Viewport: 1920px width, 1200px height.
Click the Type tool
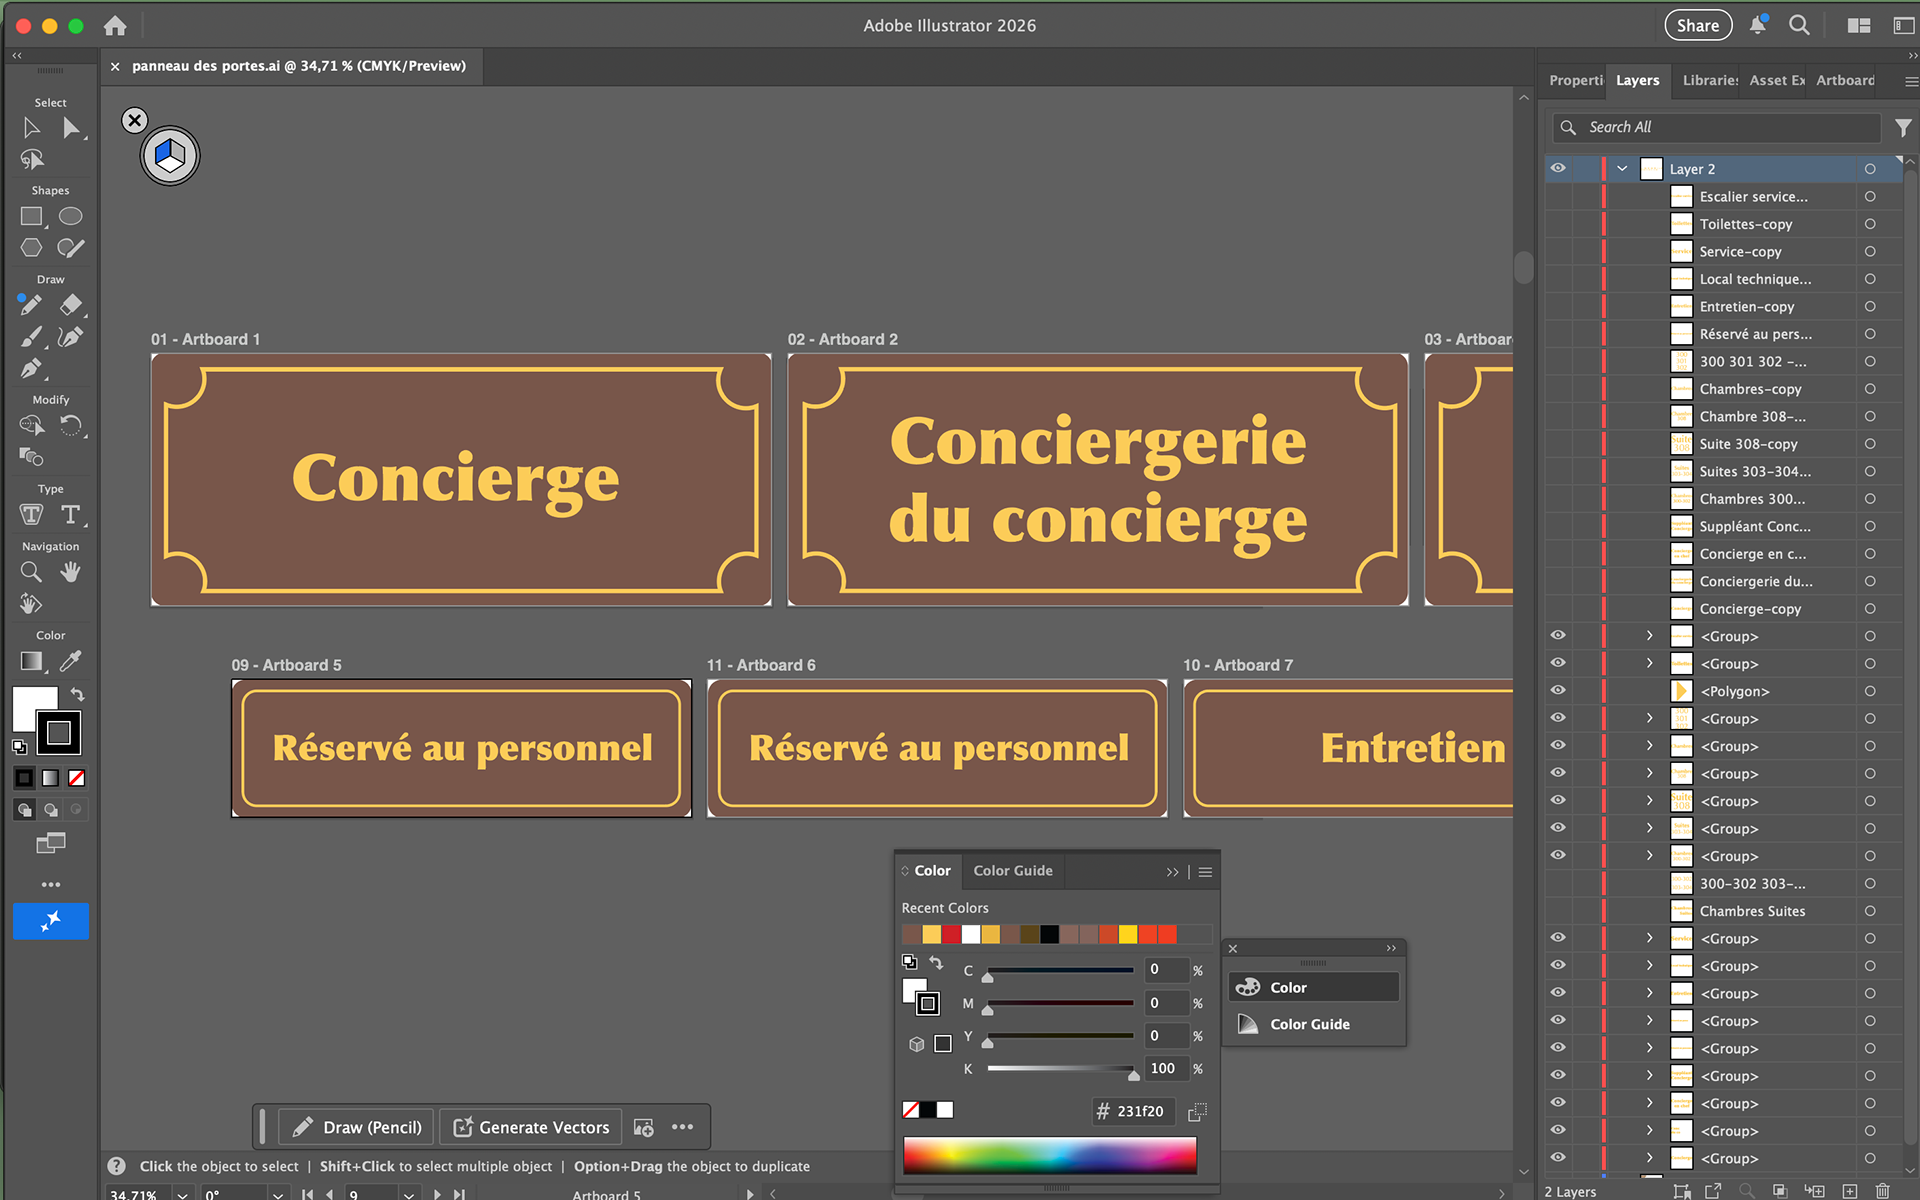point(70,515)
